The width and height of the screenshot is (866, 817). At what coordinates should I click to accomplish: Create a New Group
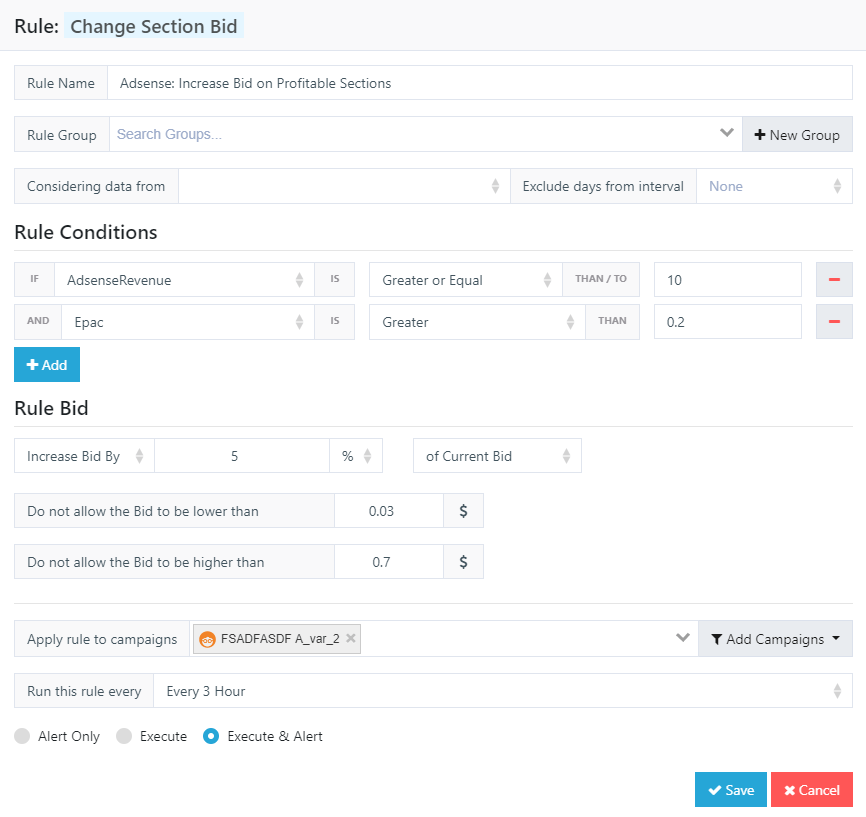pyautogui.click(x=797, y=134)
